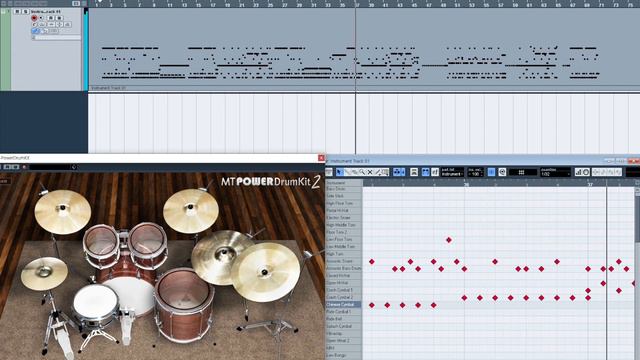Click the round icon right of bar-chart icon

coord(586,172)
